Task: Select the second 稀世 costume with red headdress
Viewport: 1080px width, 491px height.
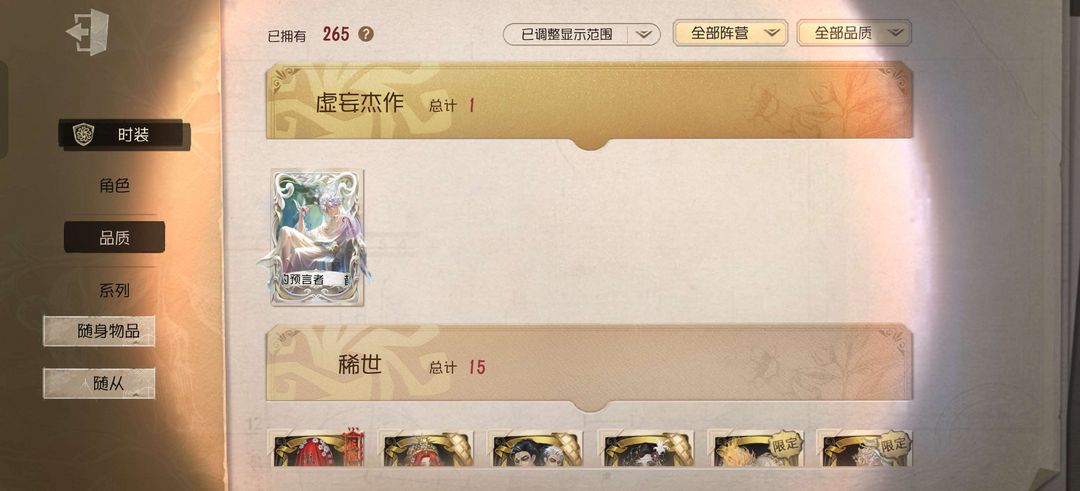Action: (426, 448)
